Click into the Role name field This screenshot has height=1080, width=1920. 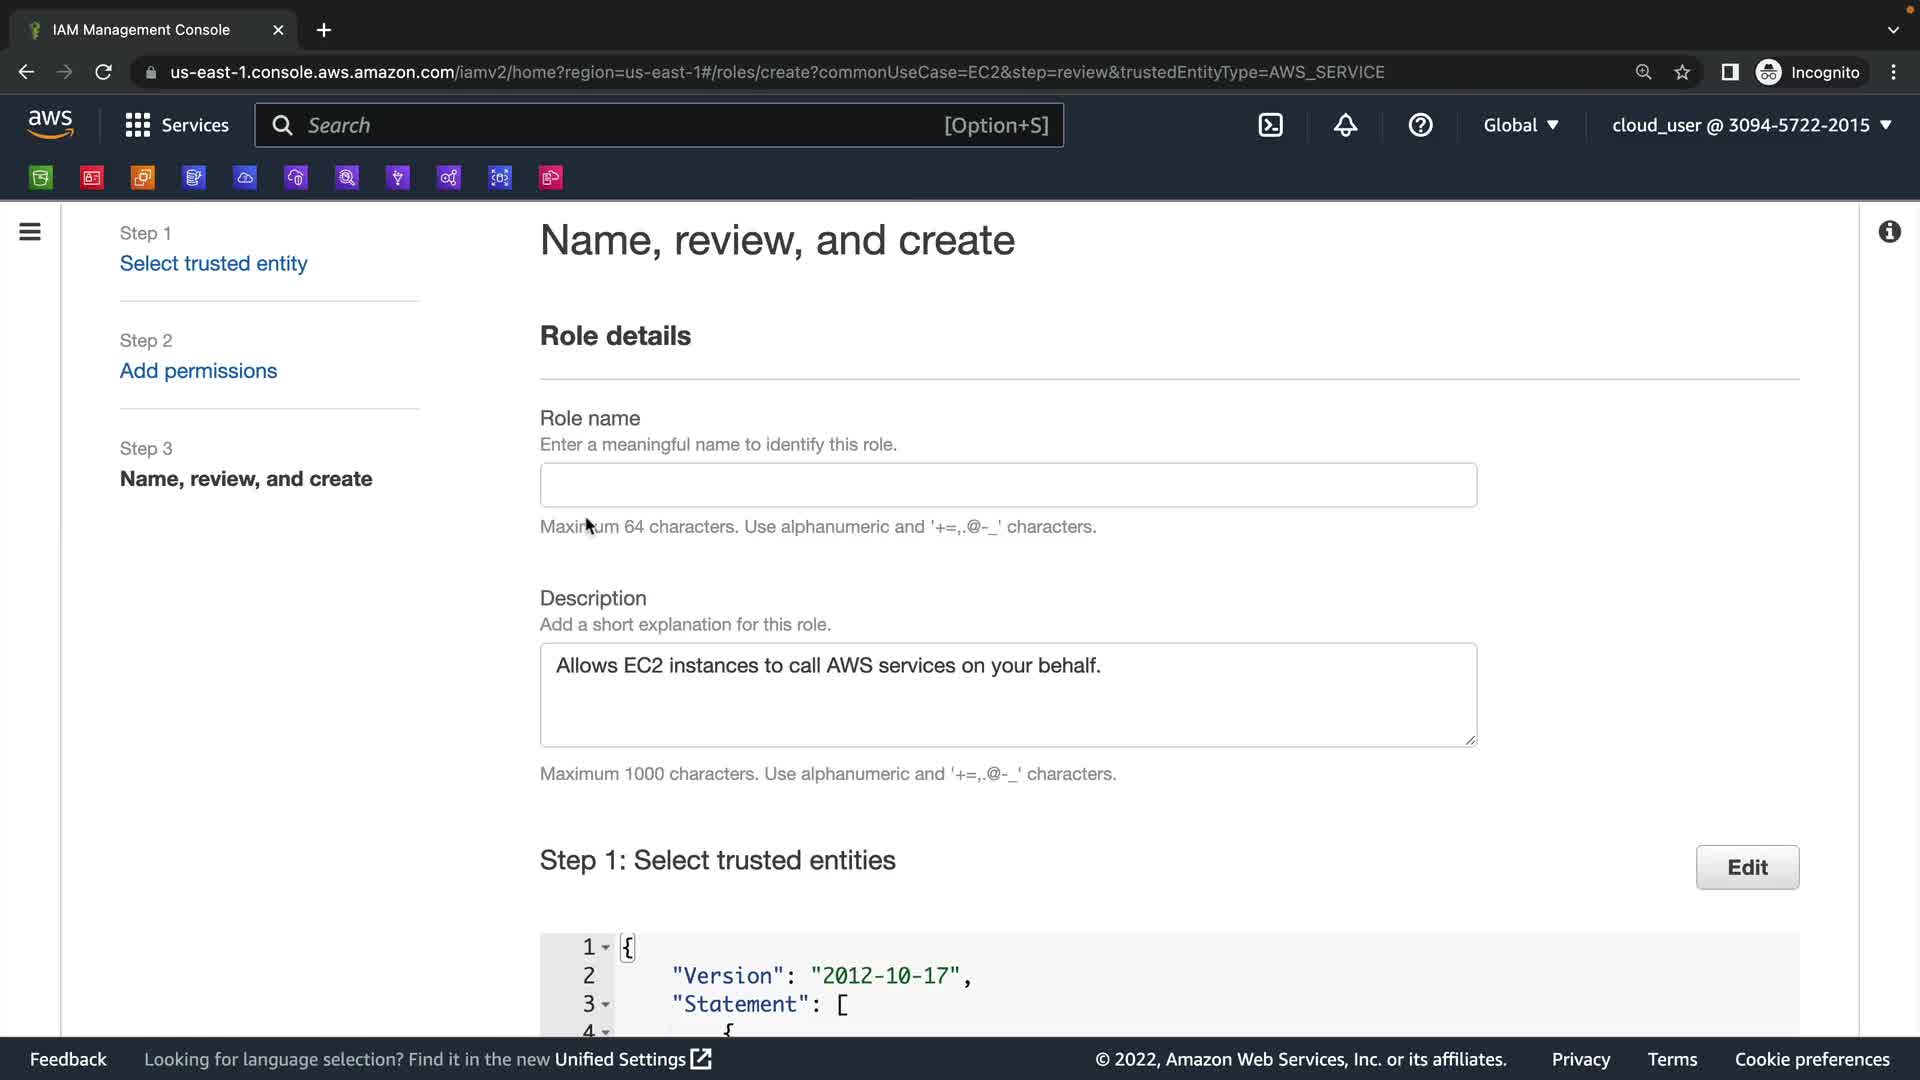(x=1008, y=485)
